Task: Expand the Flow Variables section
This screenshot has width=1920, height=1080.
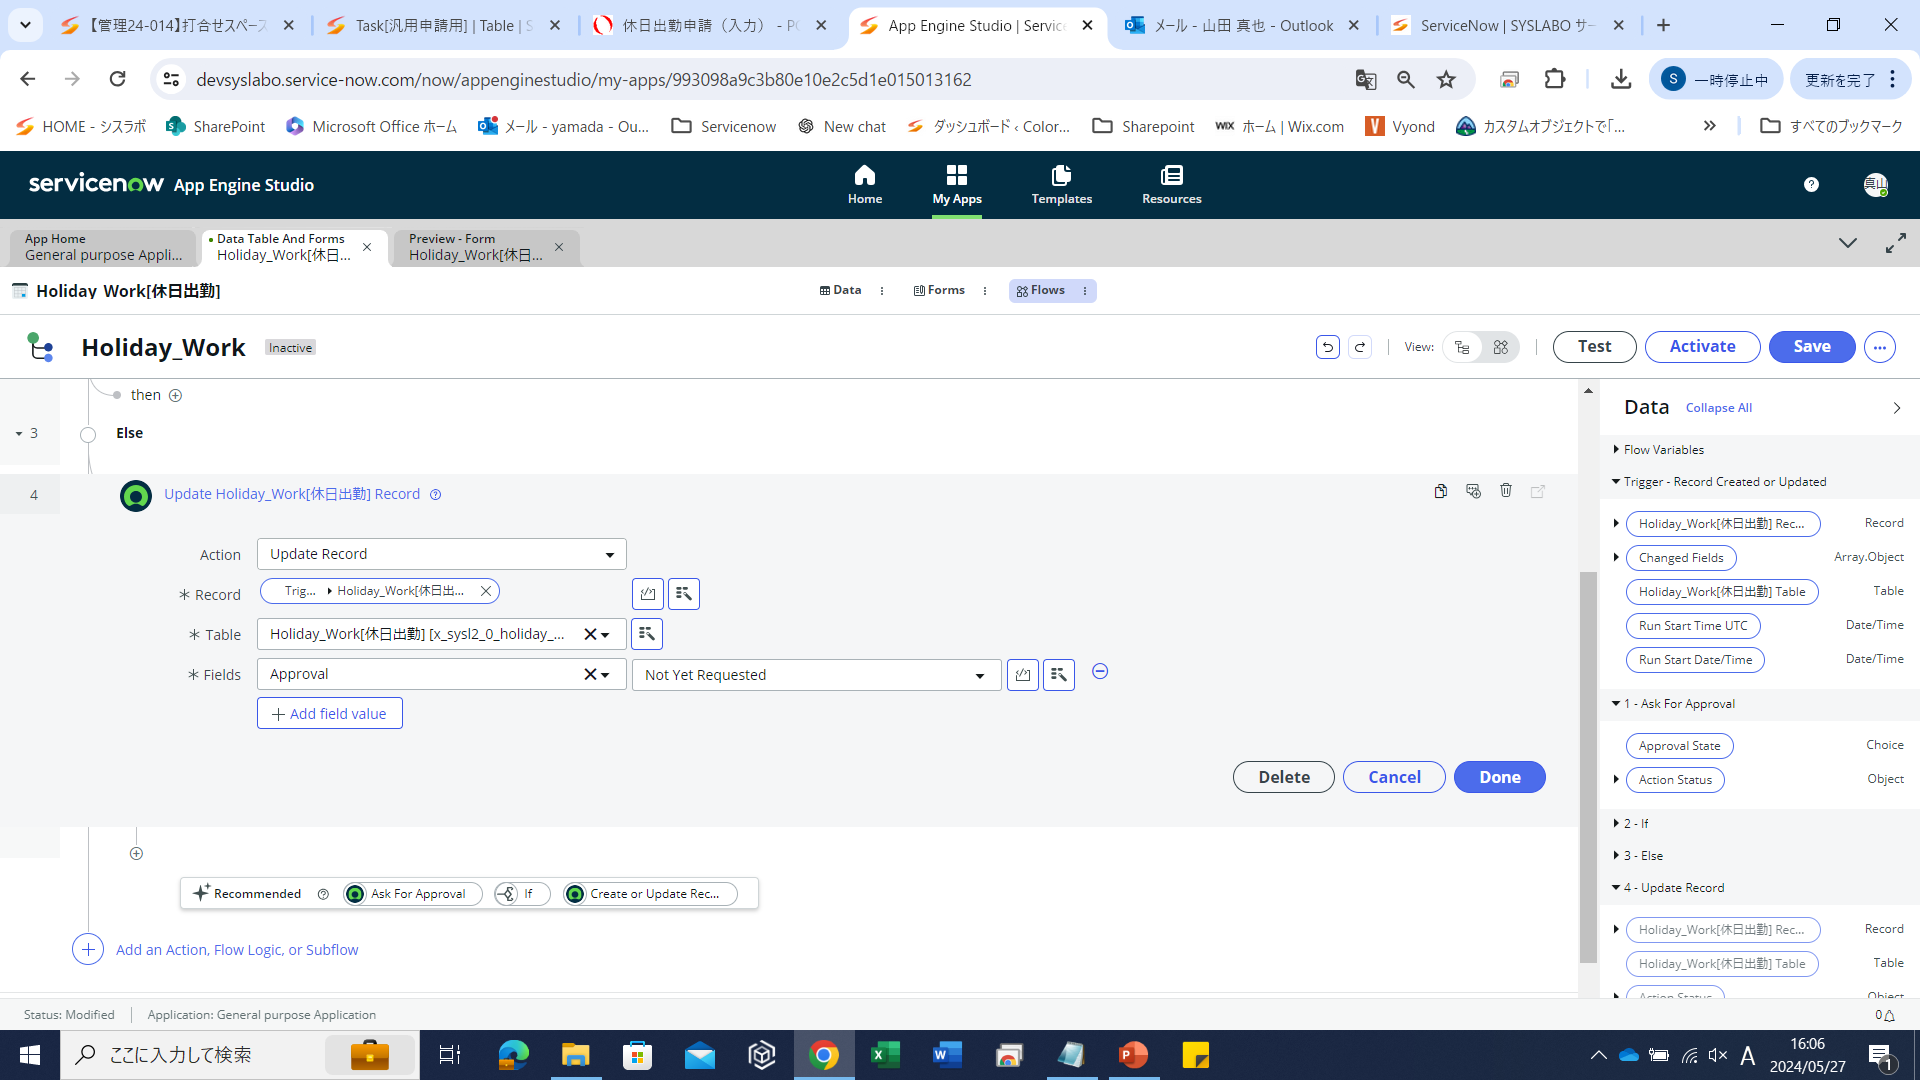Action: click(1616, 450)
